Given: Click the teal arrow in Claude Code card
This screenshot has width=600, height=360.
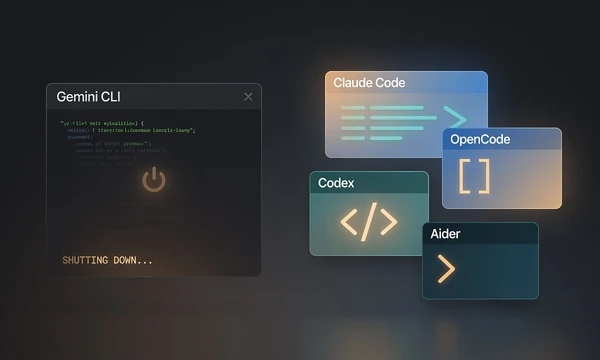Looking at the screenshot, I should coord(455,117).
